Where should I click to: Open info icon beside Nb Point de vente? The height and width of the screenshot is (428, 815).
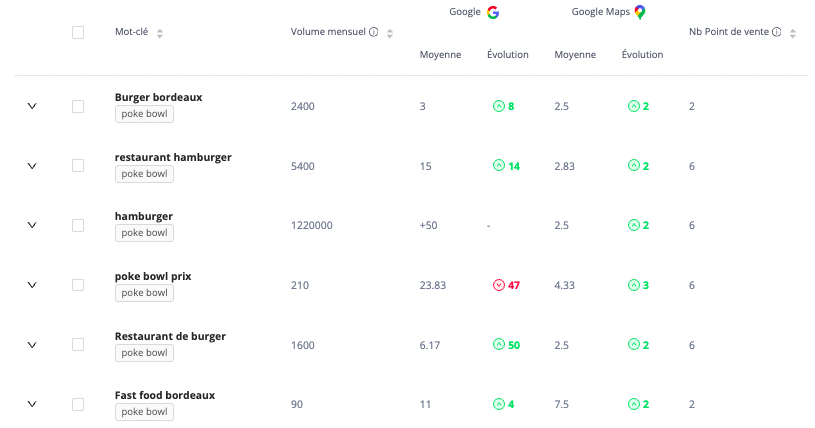coord(777,32)
